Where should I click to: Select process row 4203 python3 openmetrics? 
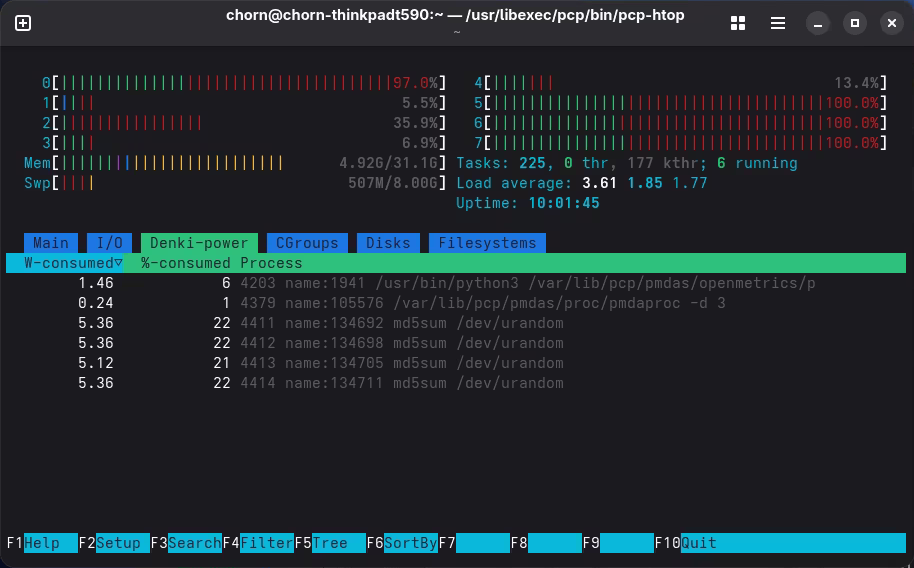pos(456,283)
